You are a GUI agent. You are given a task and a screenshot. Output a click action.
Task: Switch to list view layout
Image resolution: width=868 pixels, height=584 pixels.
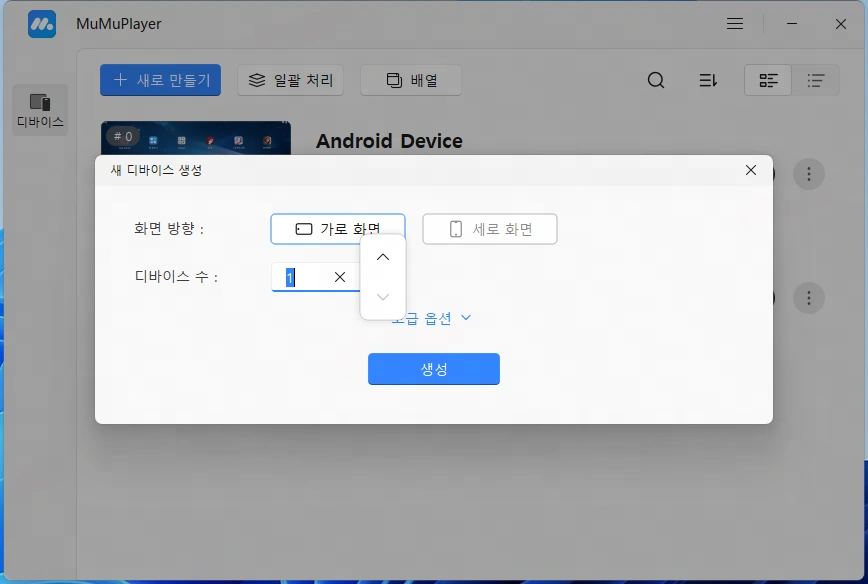pyautogui.click(x=816, y=80)
